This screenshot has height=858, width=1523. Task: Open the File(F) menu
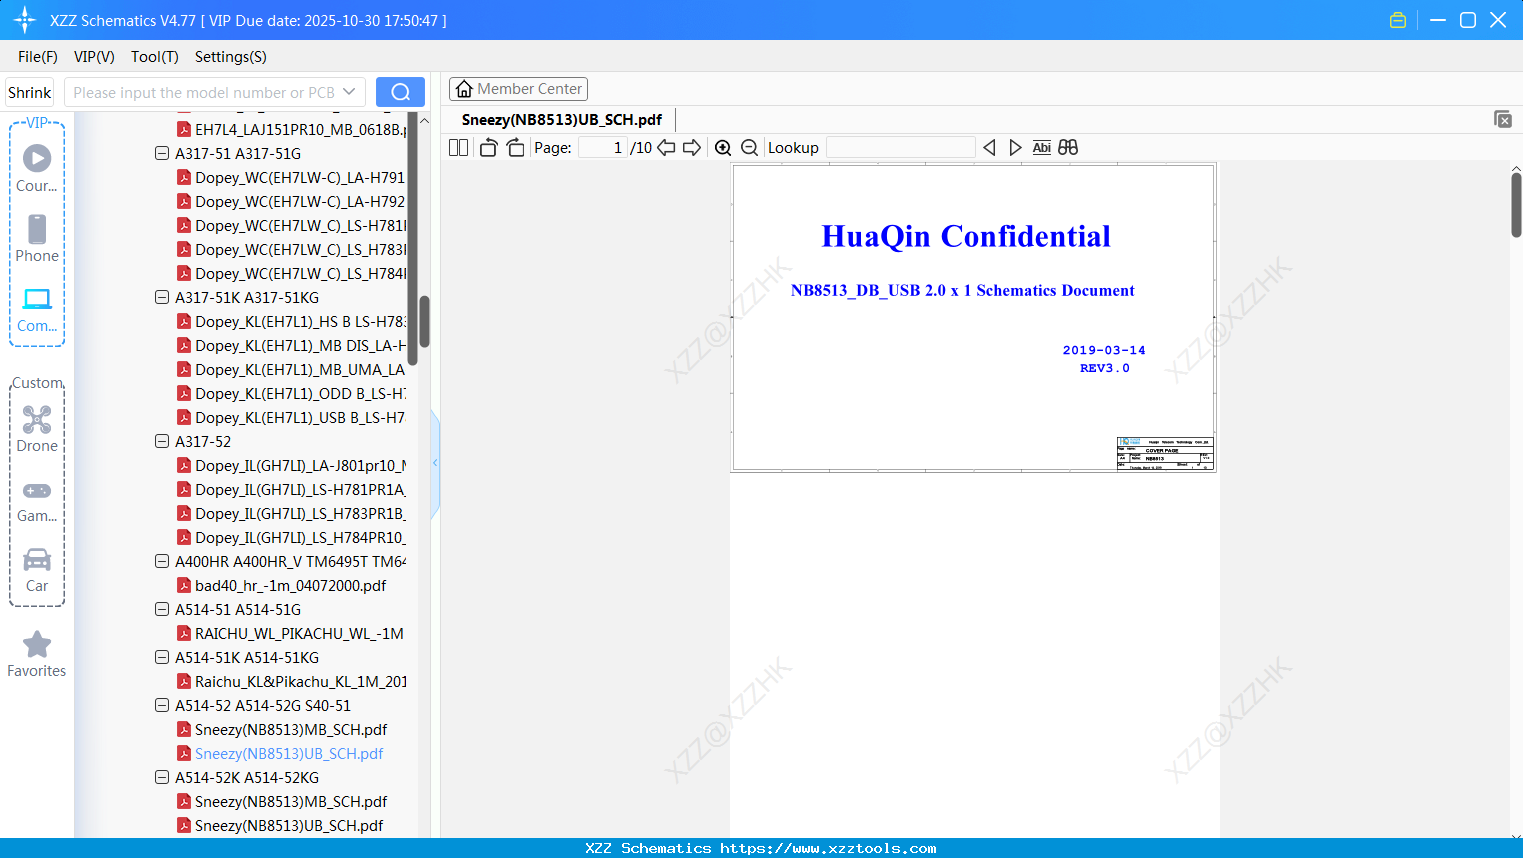pyautogui.click(x=38, y=57)
